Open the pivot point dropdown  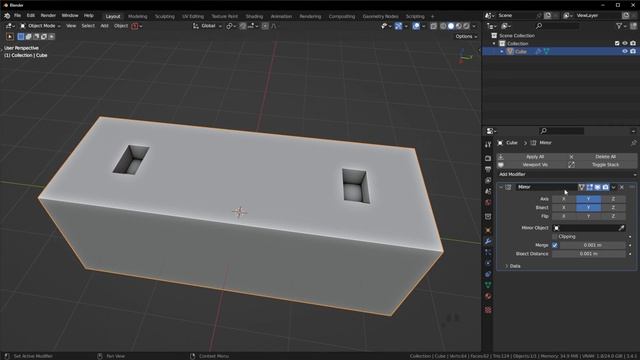[231, 26]
